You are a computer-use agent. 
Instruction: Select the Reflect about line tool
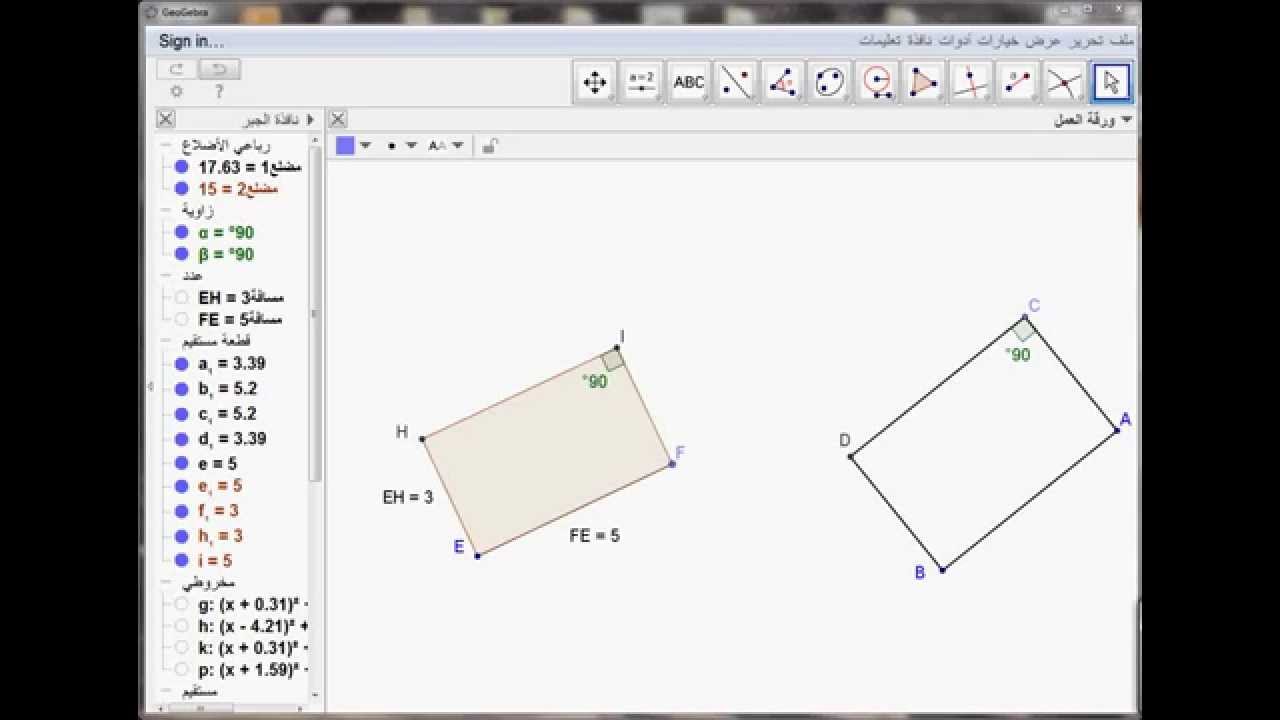click(x=735, y=83)
